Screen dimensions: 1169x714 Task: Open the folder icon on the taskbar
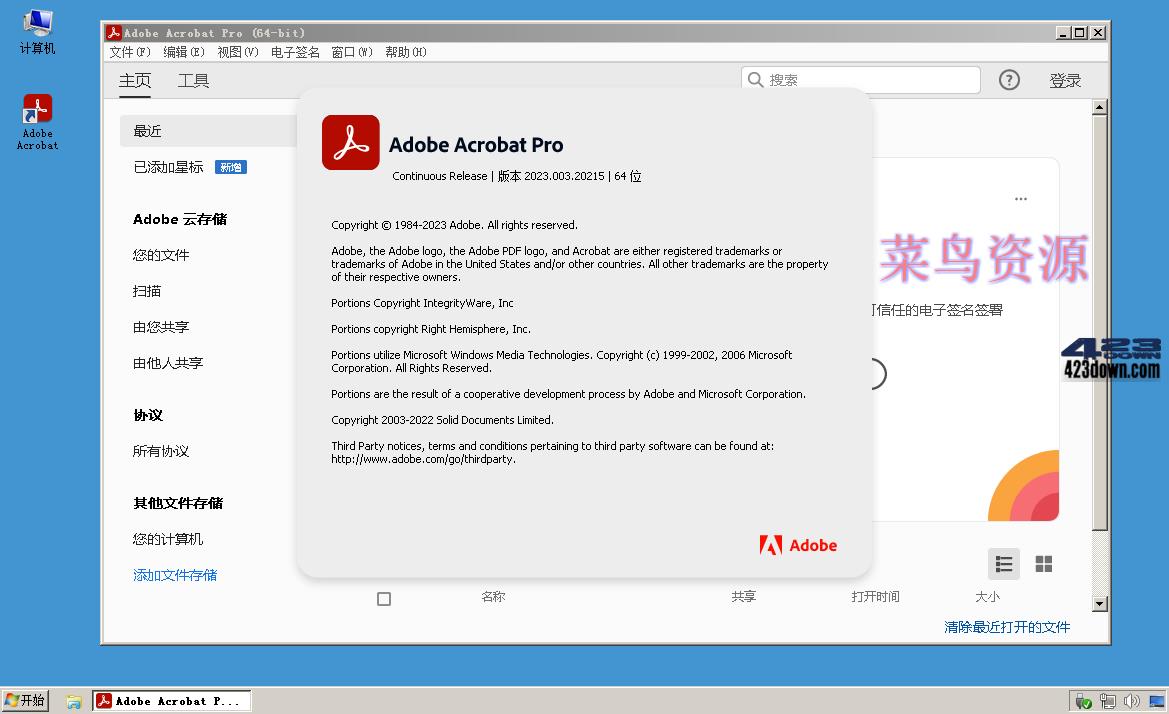(x=73, y=700)
